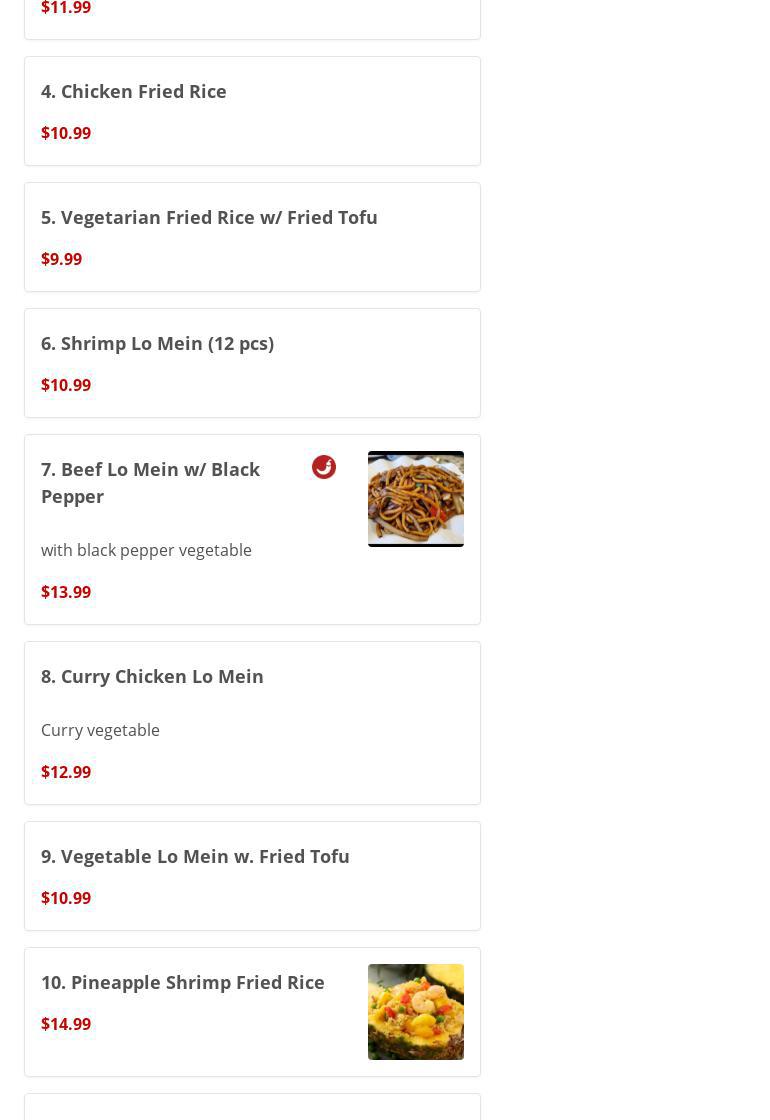
Task: Click the $10.99 price under Shrimp Lo Mein
Action: (x=66, y=385)
